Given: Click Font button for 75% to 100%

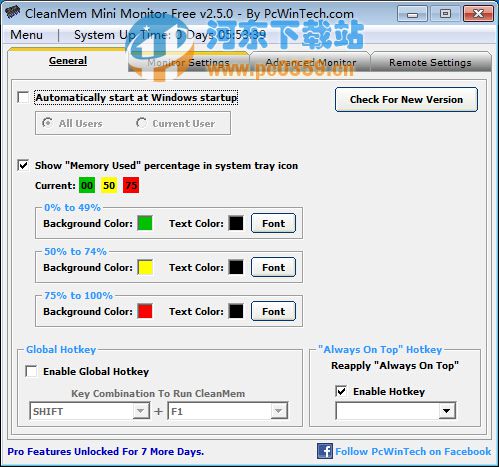Looking at the screenshot, I should pos(273,311).
